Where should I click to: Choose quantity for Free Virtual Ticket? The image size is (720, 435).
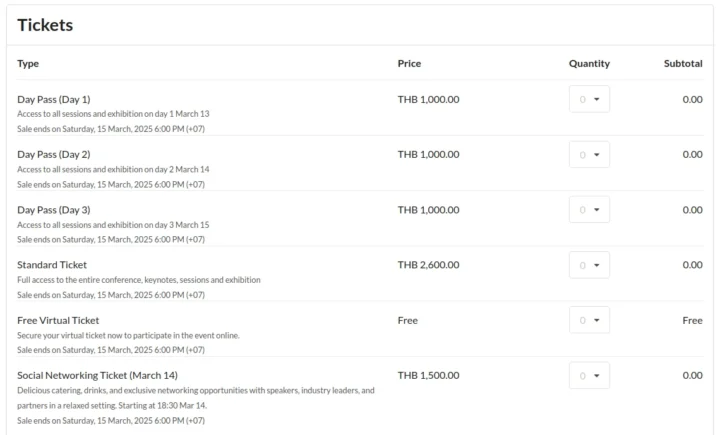point(589,320)
